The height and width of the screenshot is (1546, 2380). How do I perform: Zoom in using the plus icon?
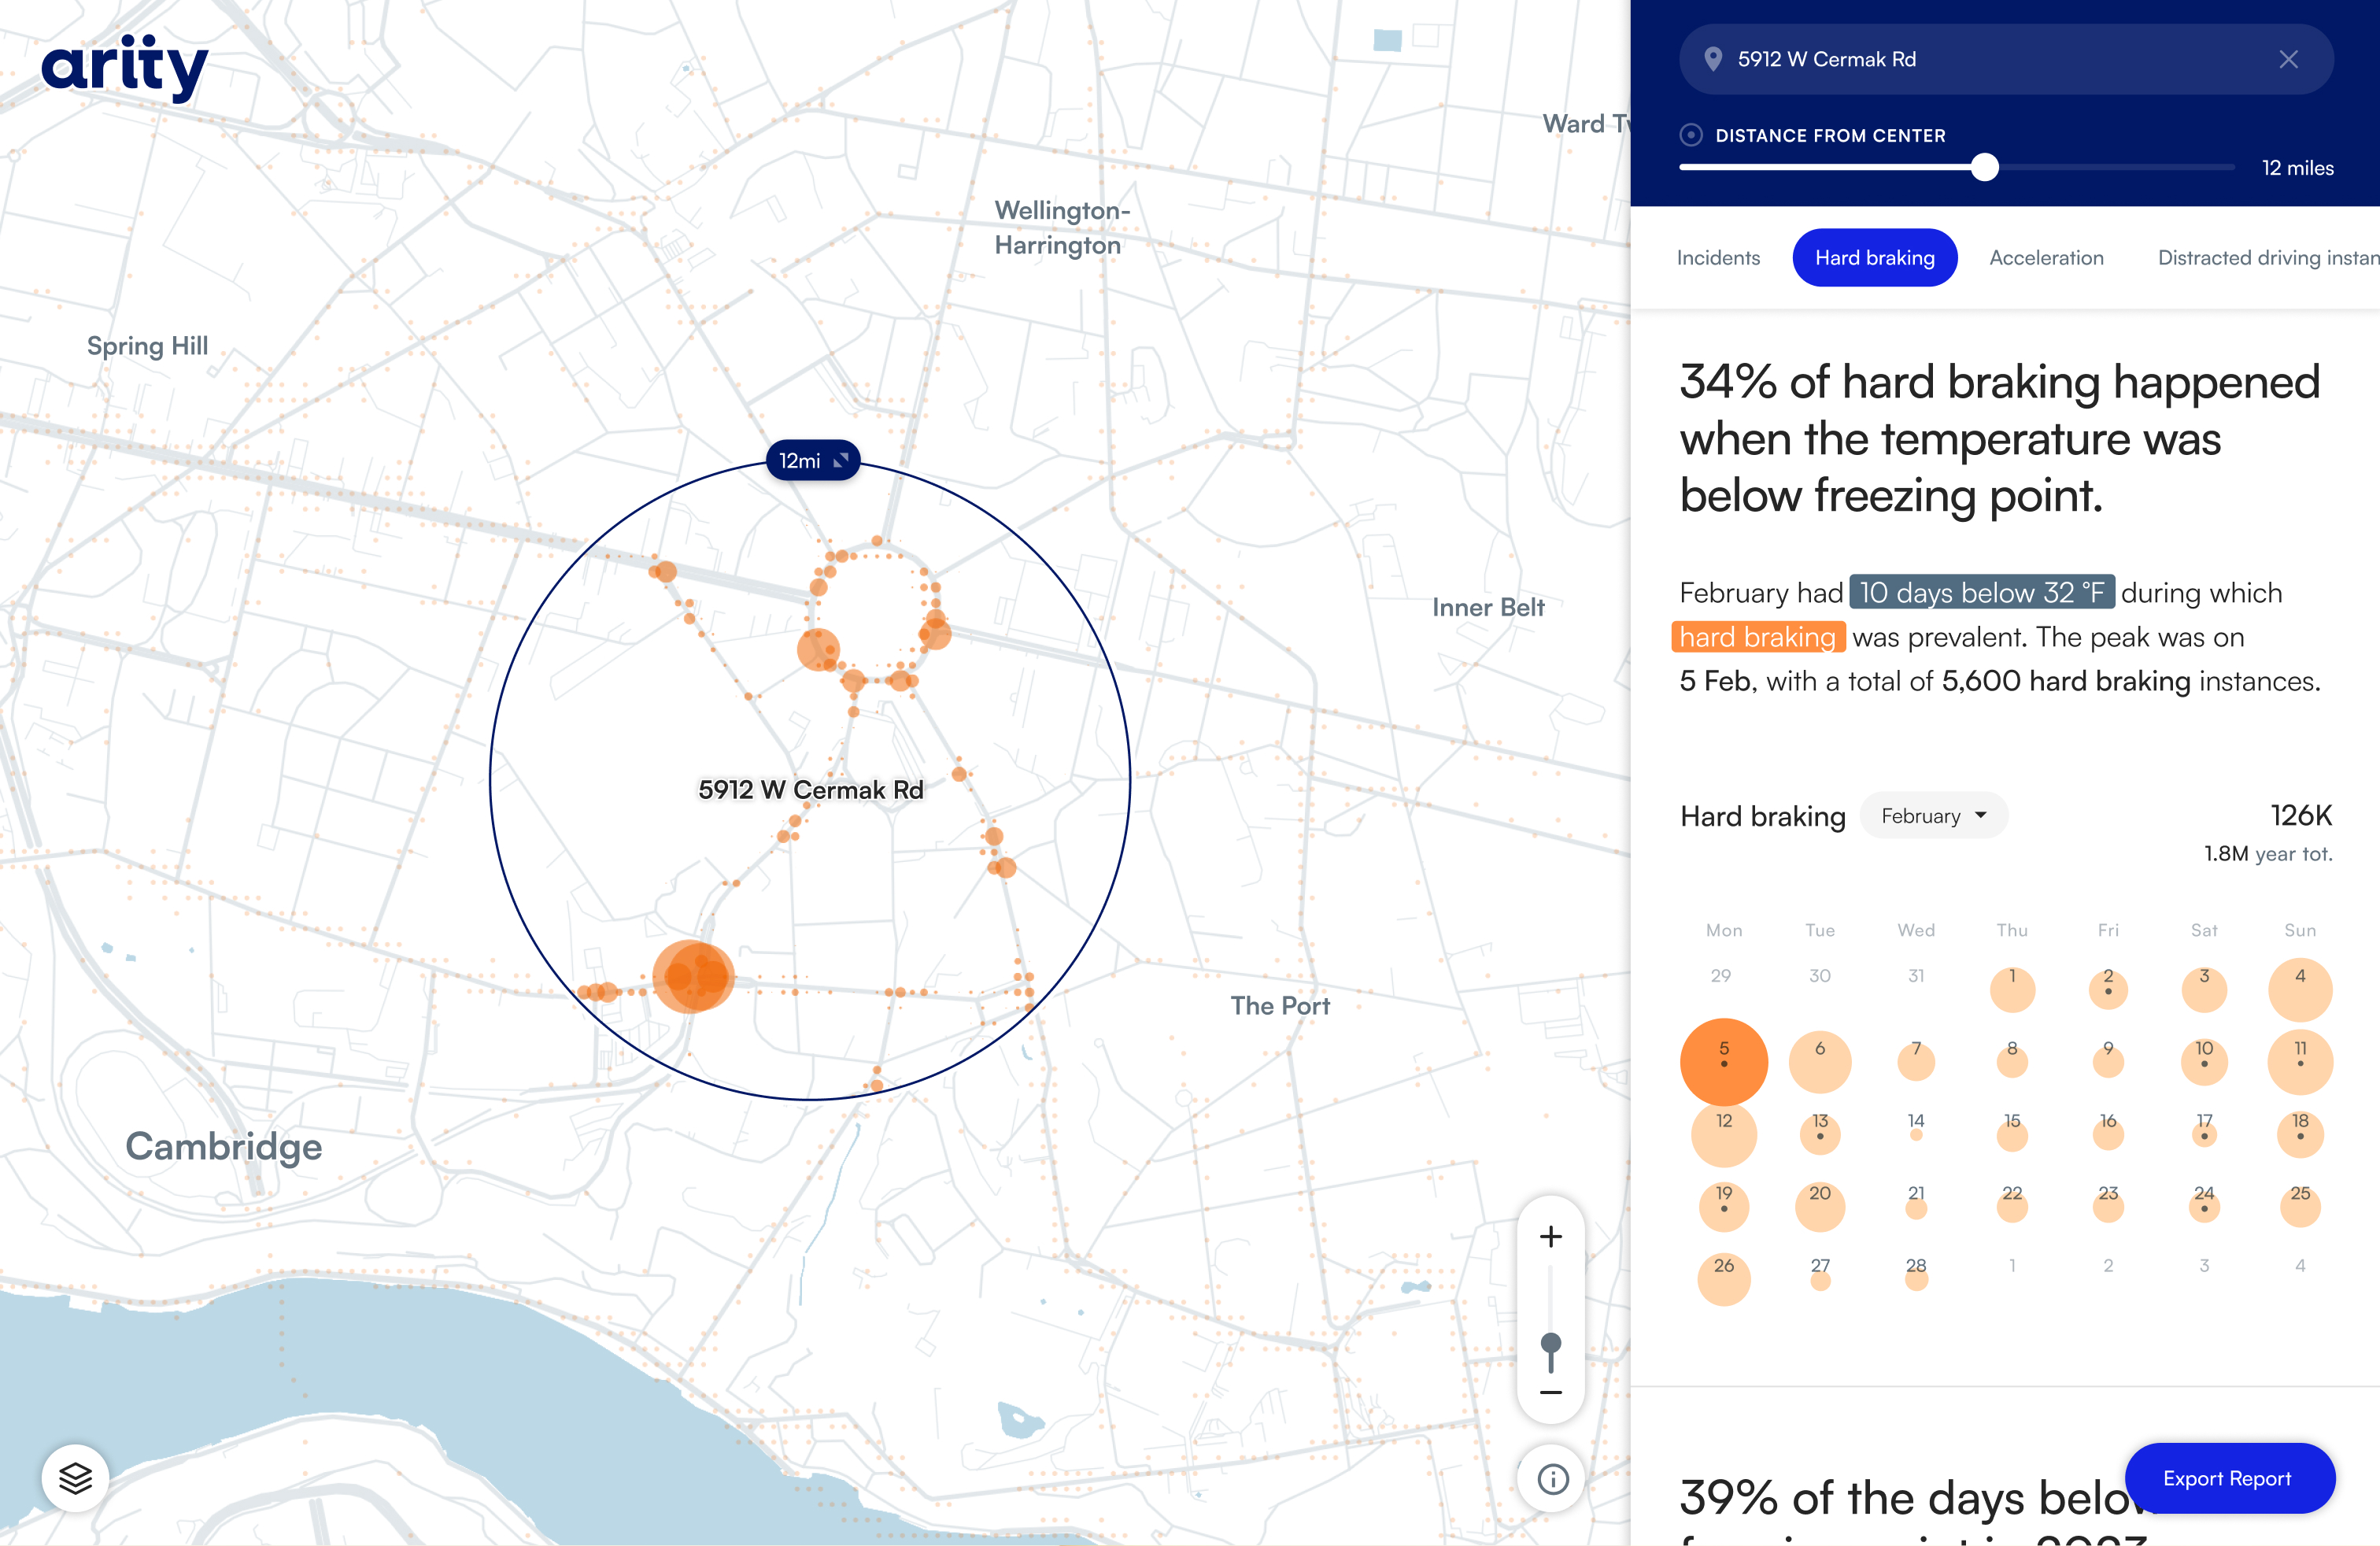[1551, 1236]
